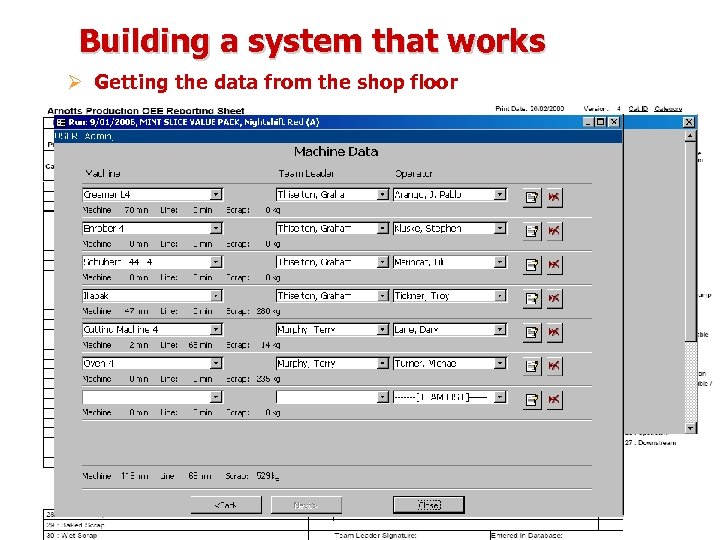Delete the Oven 4 machine row
720x540 pixels.
click(x=554, y=366)
